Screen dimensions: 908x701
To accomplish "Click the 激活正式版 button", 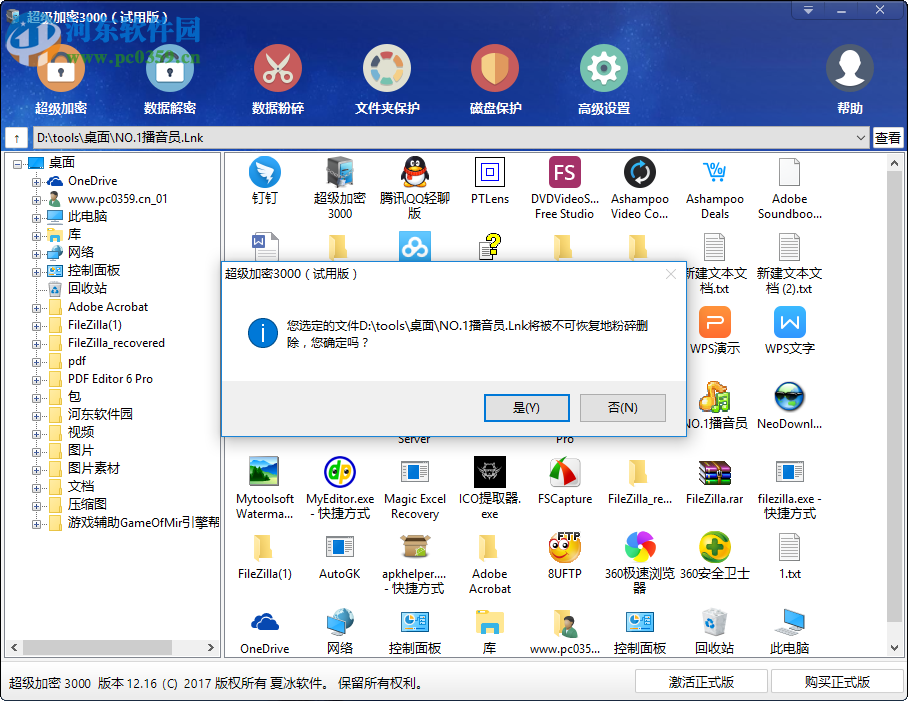I will pos(701,680).
